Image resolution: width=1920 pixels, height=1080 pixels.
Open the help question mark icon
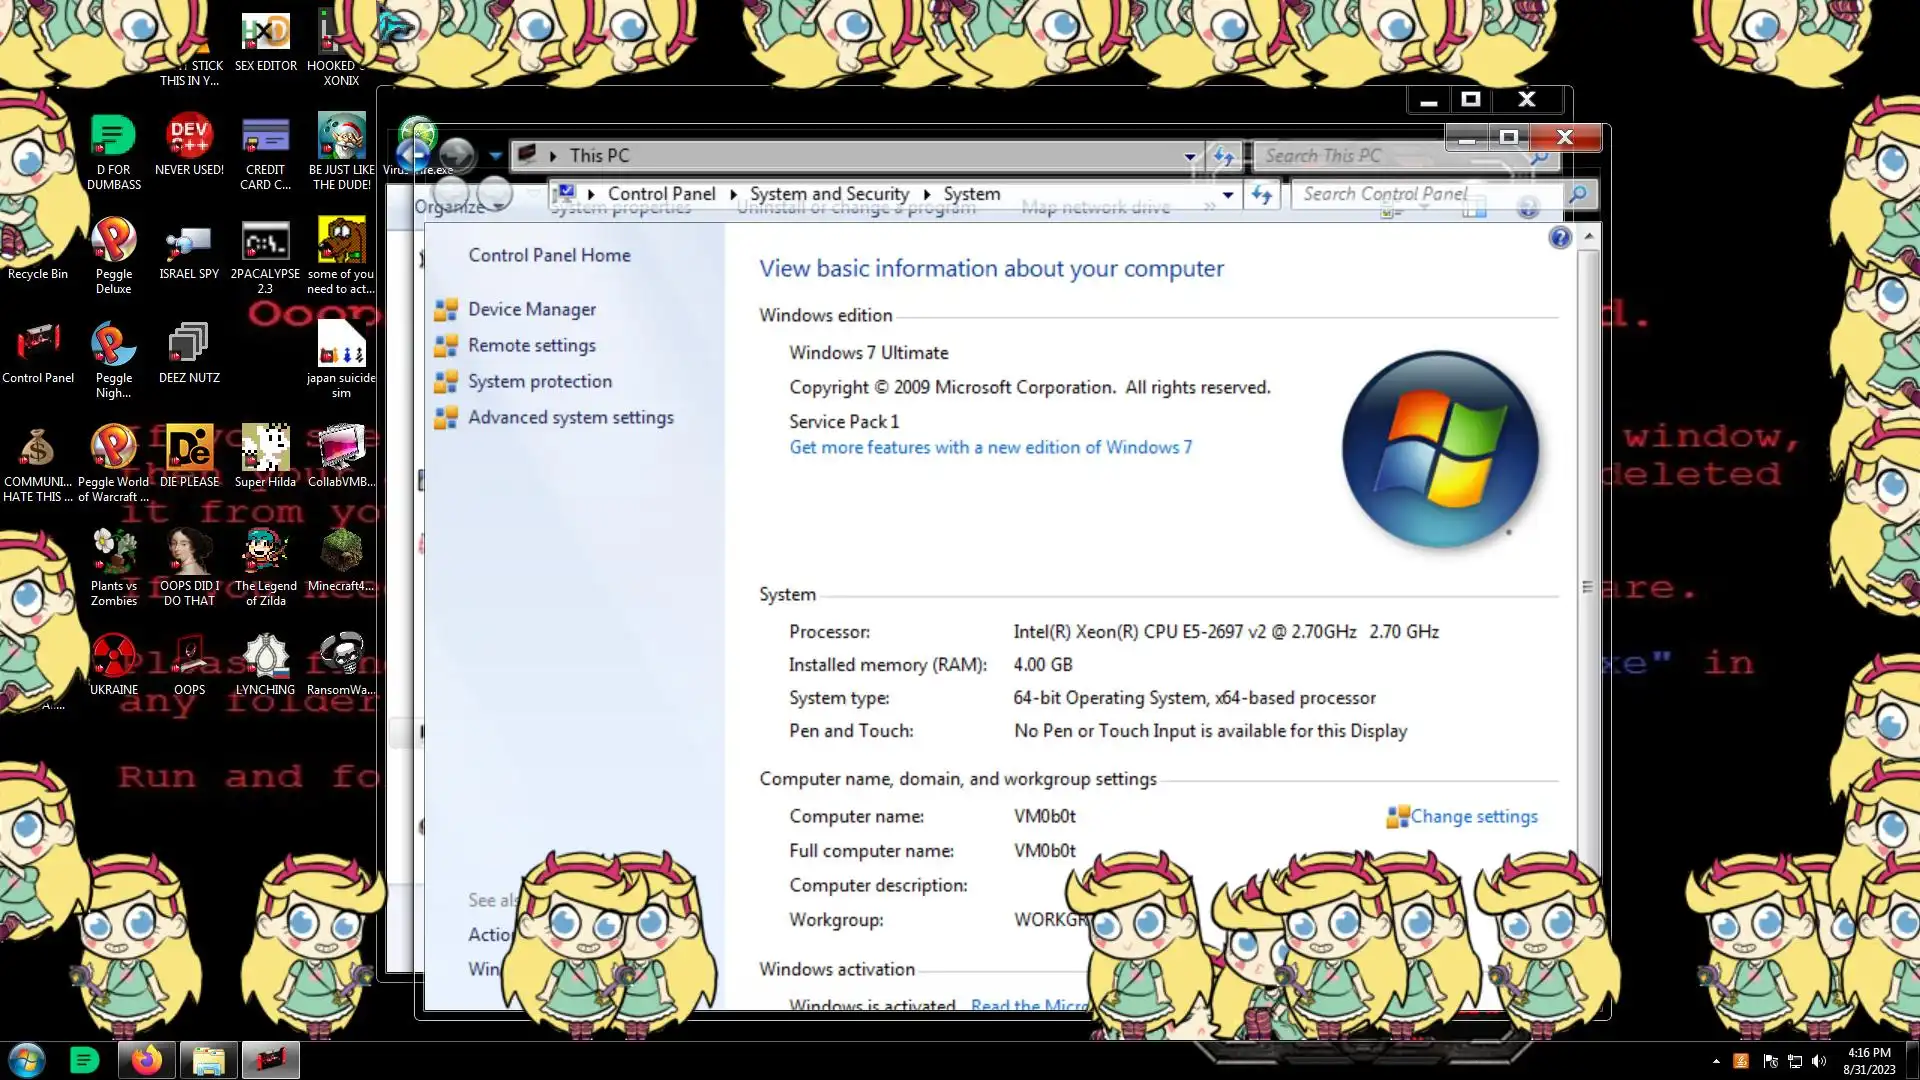(x=1559, y=238)
